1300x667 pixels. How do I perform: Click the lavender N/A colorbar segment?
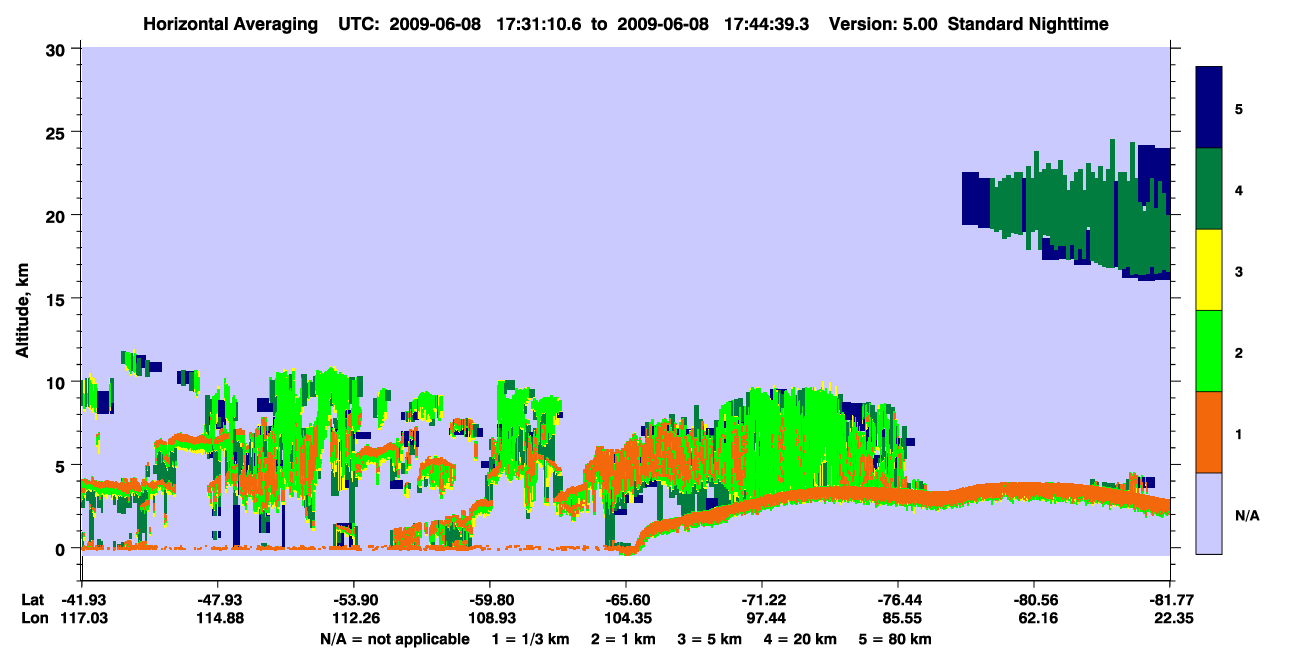(x=1209, y=513)
